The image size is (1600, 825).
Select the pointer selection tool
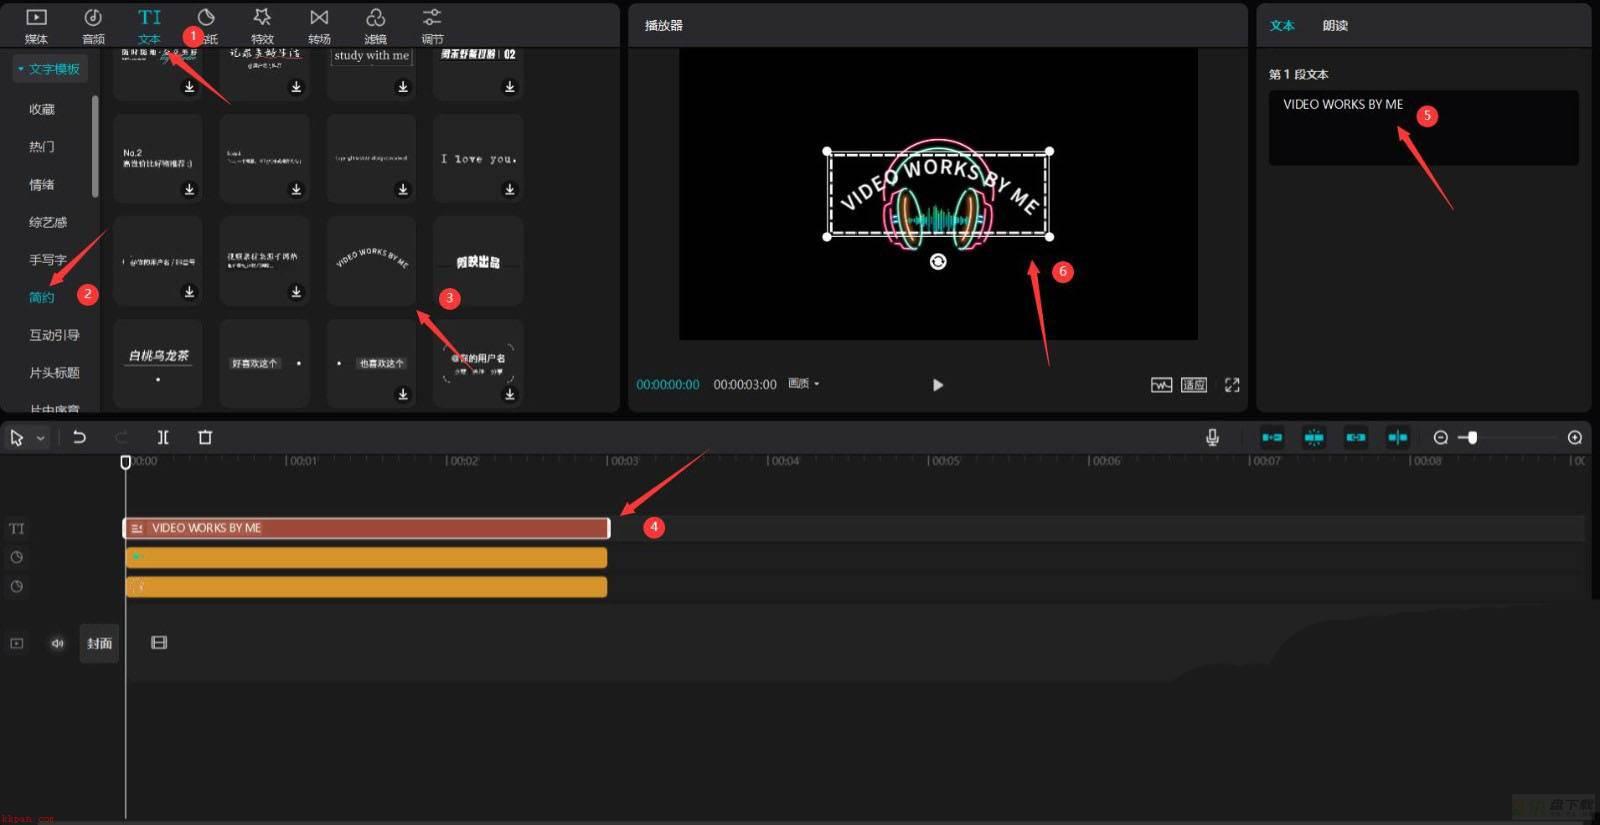(x=17, y=437)
